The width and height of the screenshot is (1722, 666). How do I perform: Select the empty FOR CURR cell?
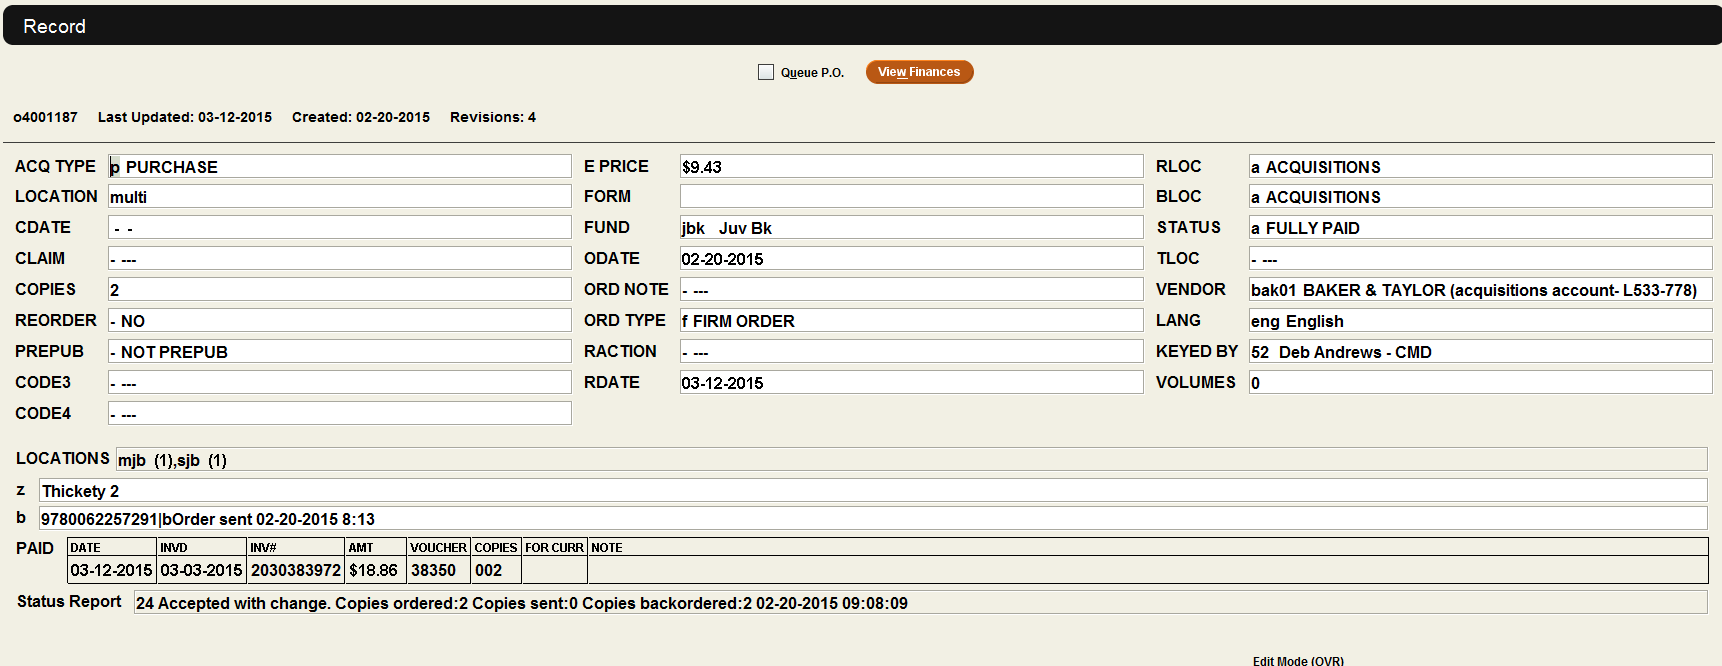(x=554, y=570)
